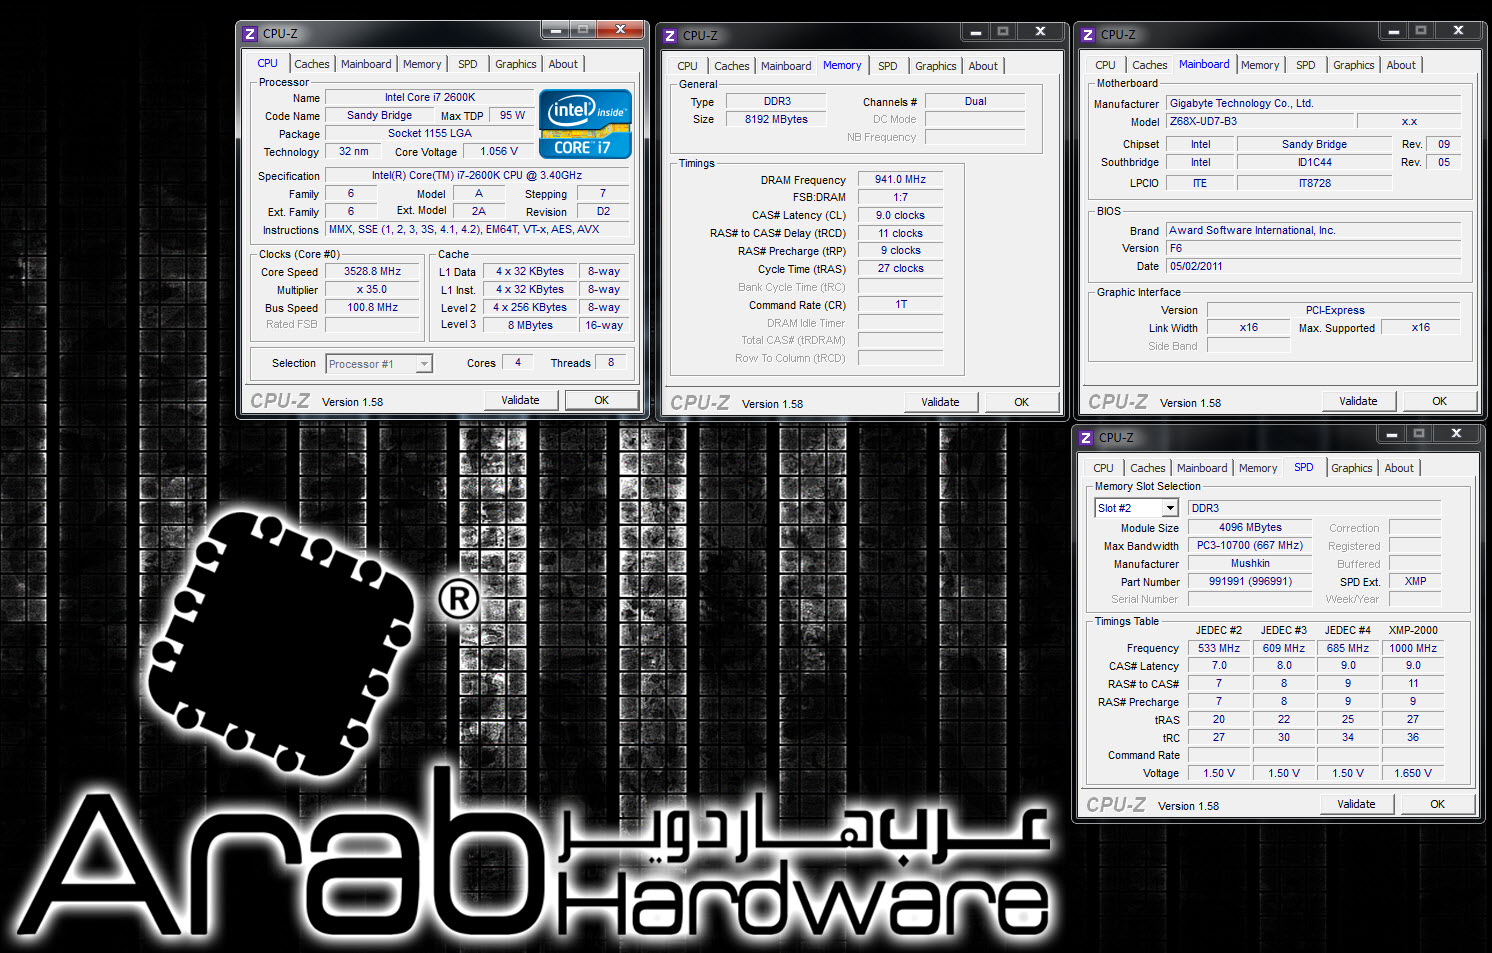
Task: Click the '27 clocks' cycle time value
Action: (x=900, y=269)
